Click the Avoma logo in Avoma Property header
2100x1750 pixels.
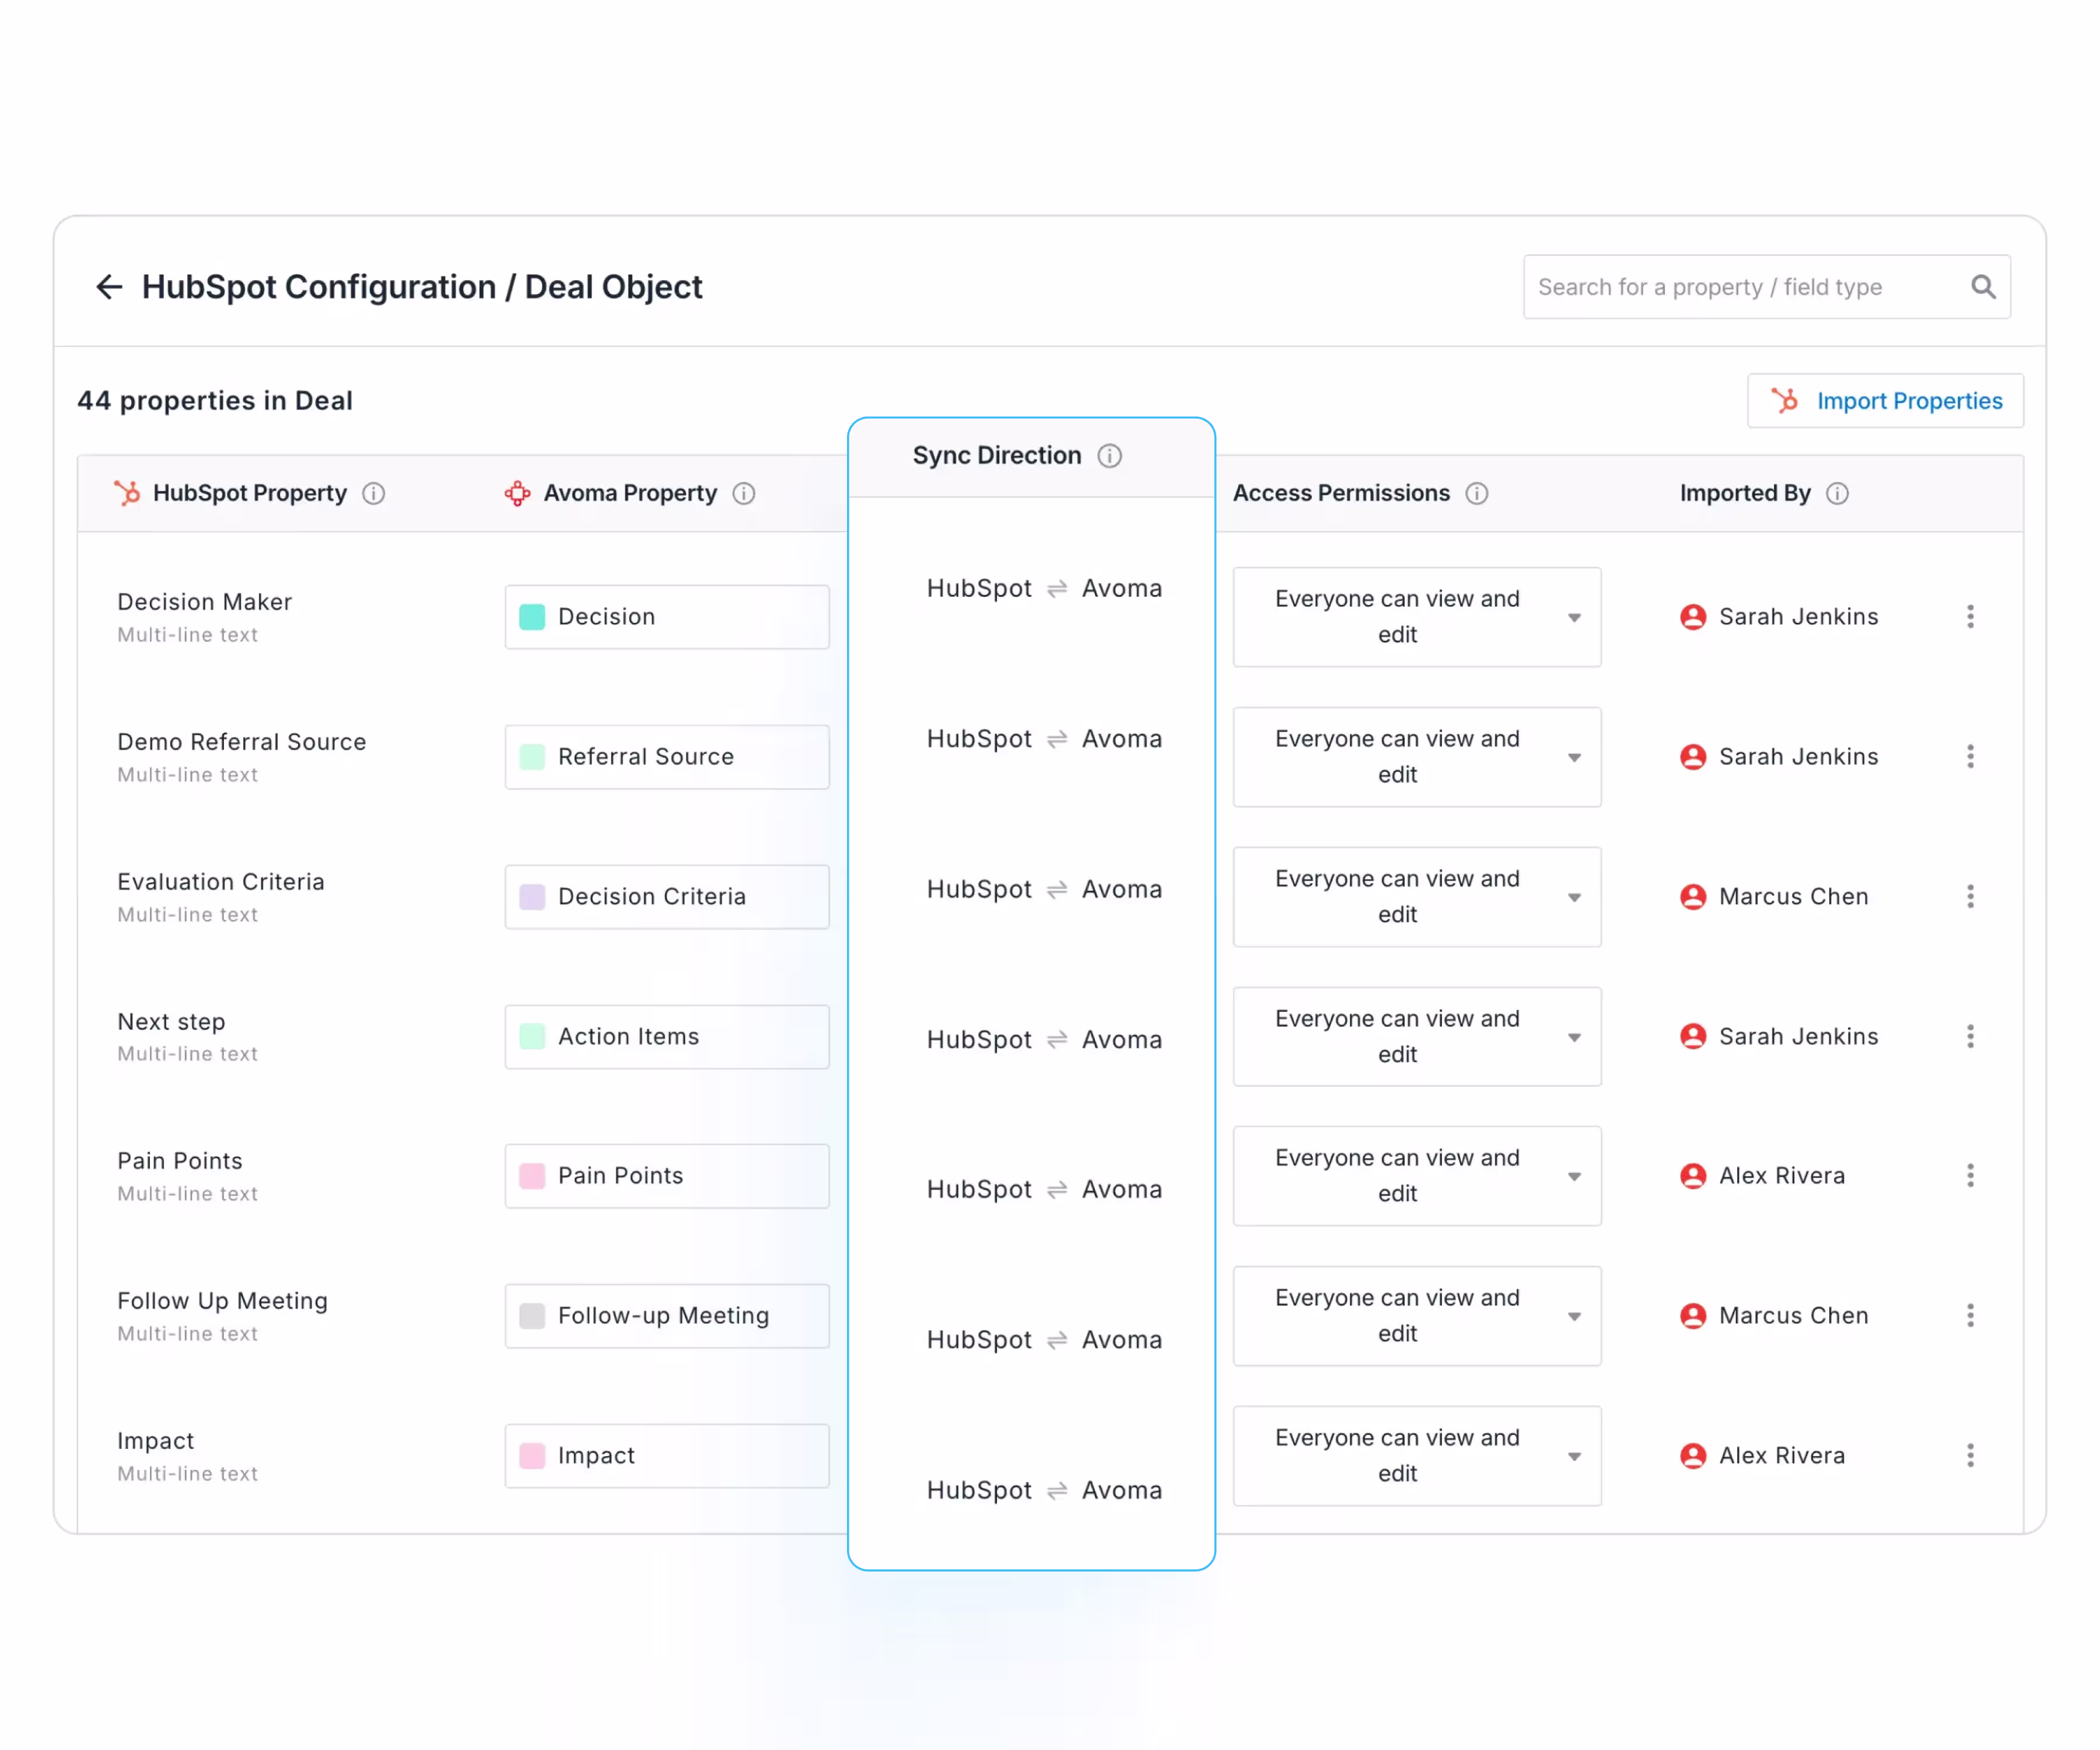[517, 493]
